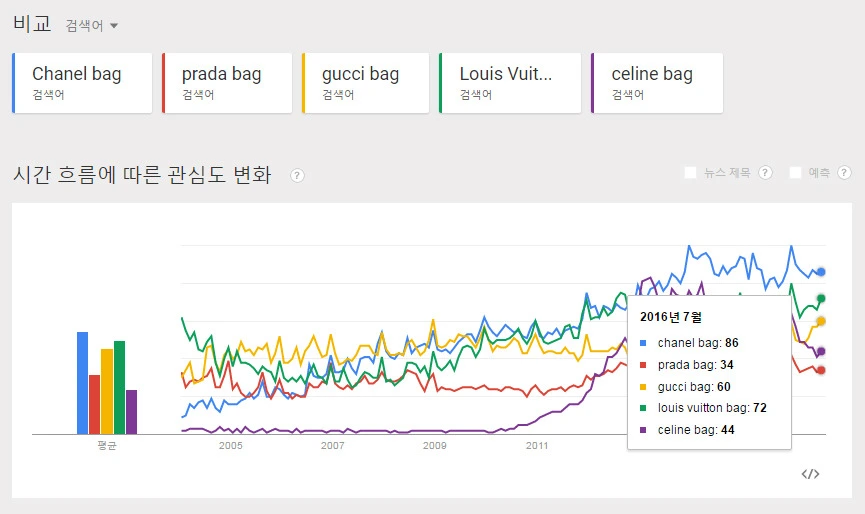Screen dimensions: 865x514
Task: Click the purple average bar in 평균 chart
Action: [x=131, y=412]
